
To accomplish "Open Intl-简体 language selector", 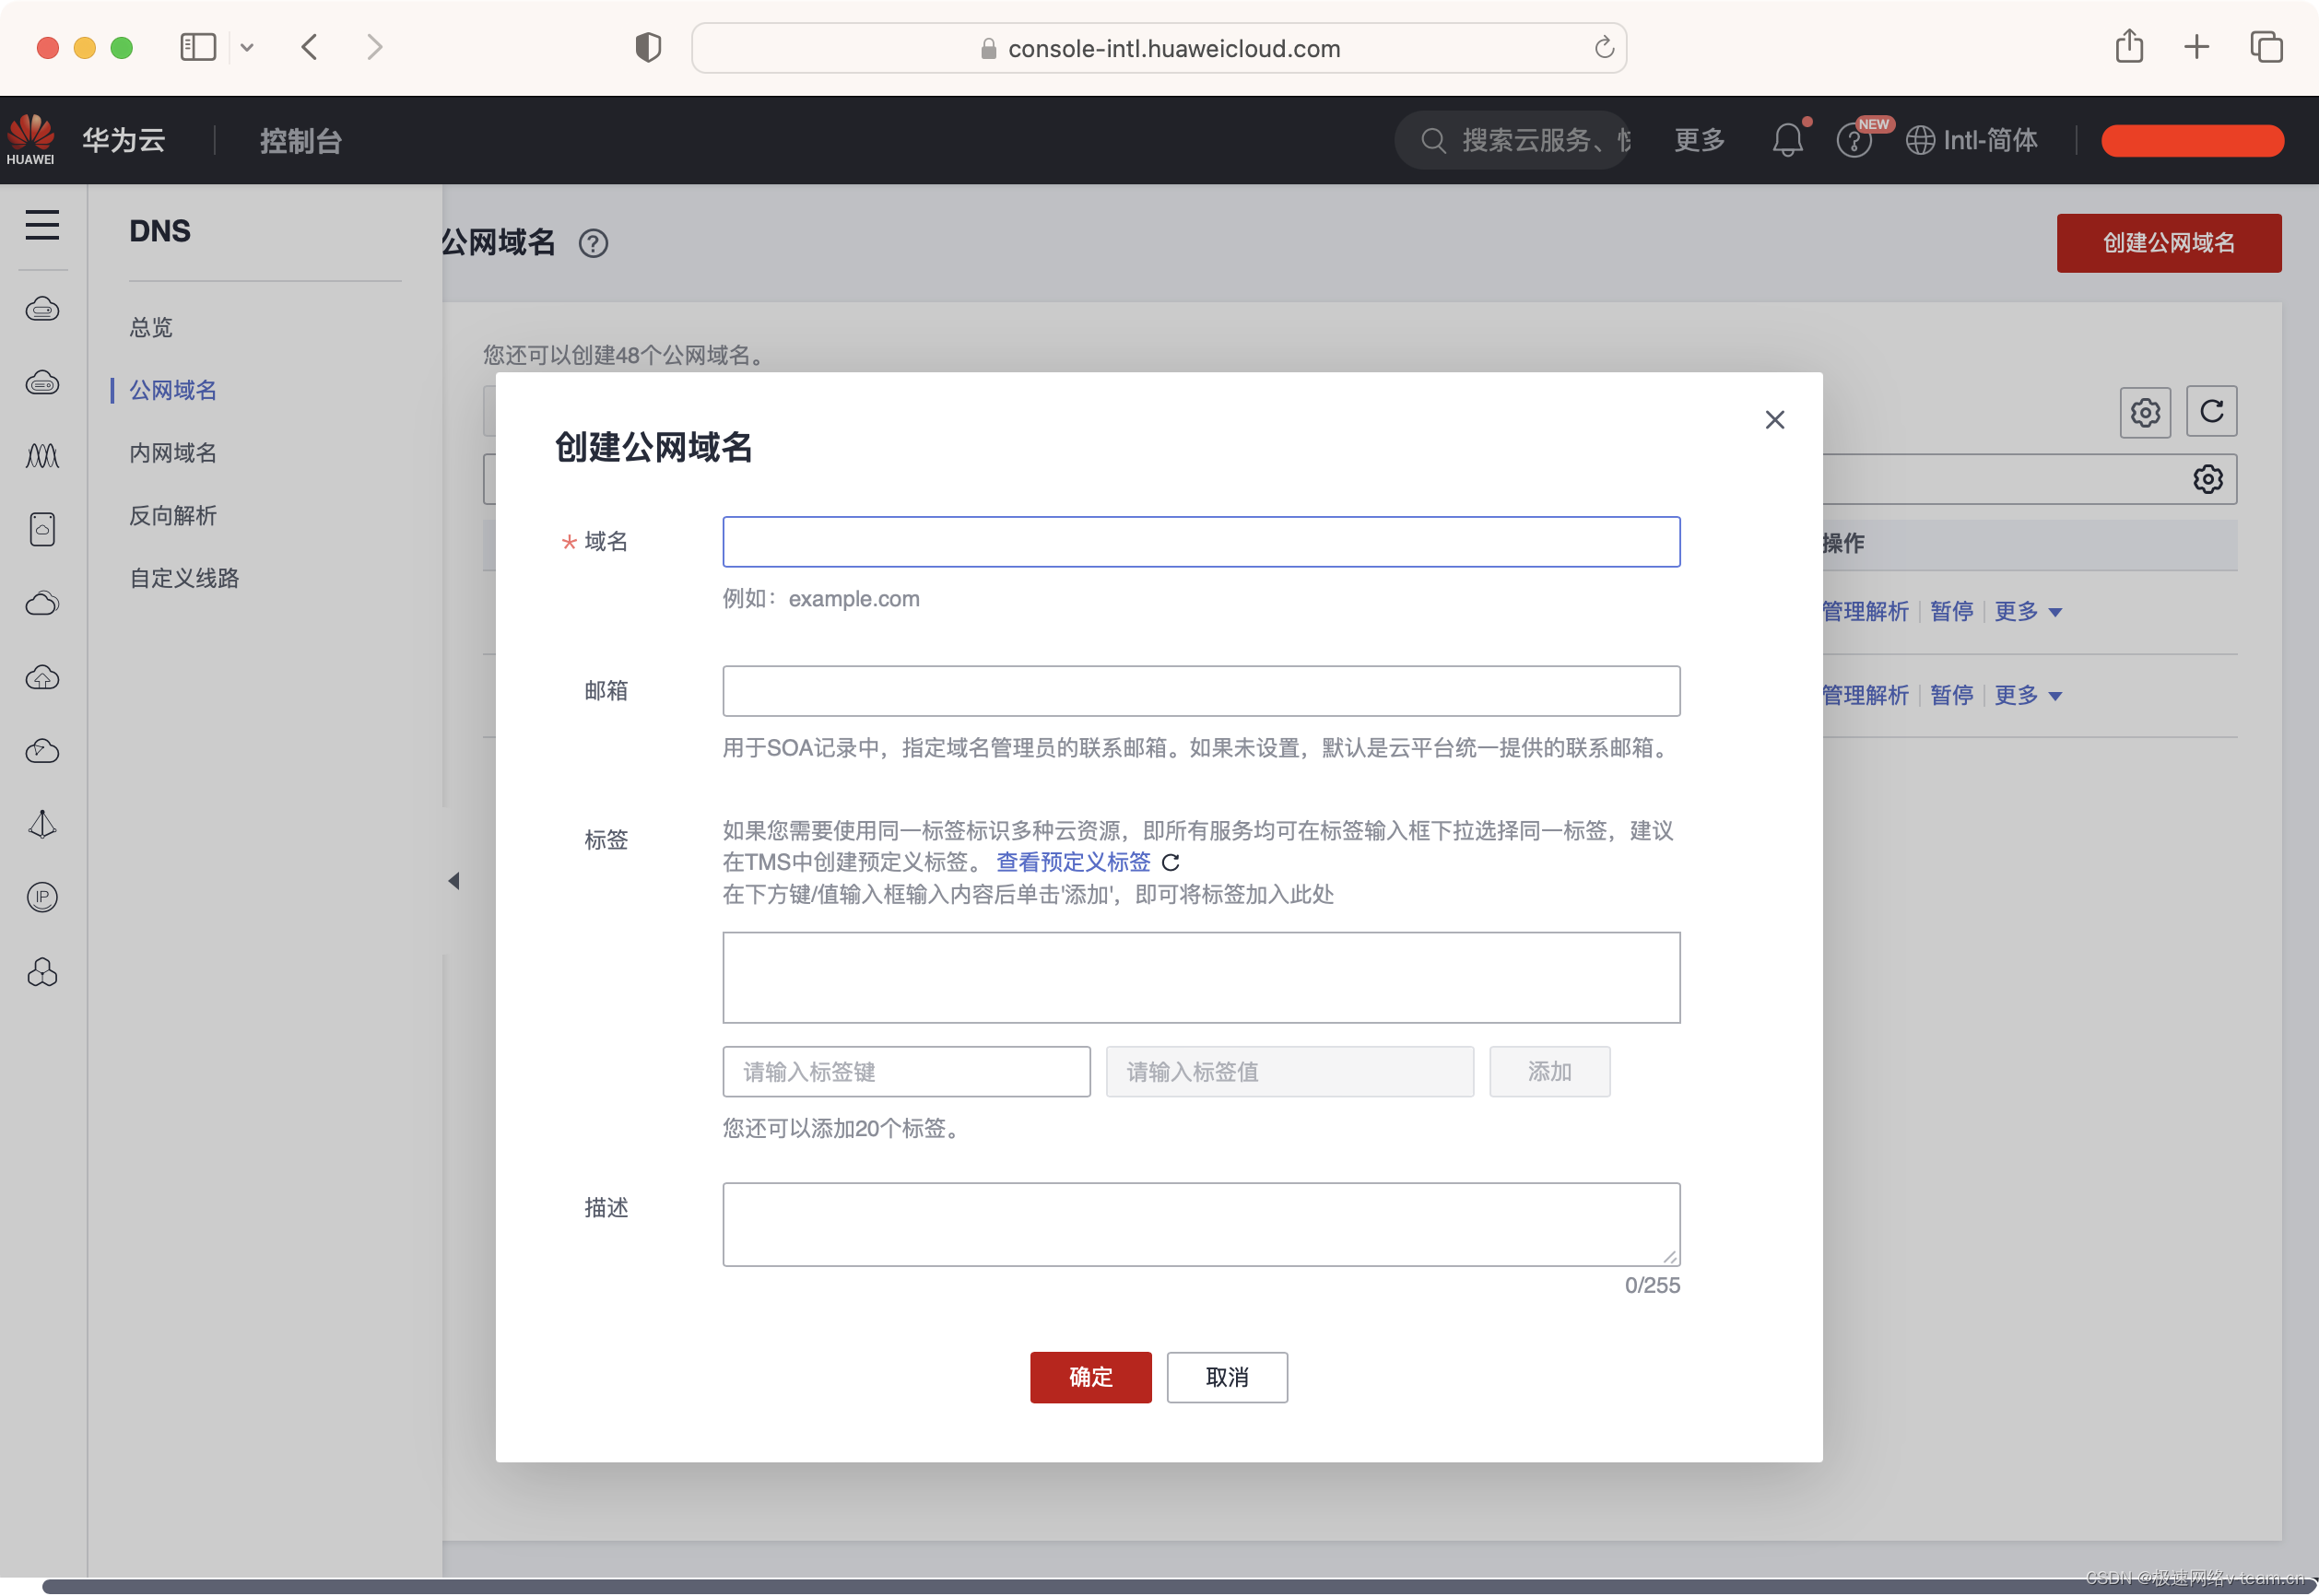I will click(1971, 140).
